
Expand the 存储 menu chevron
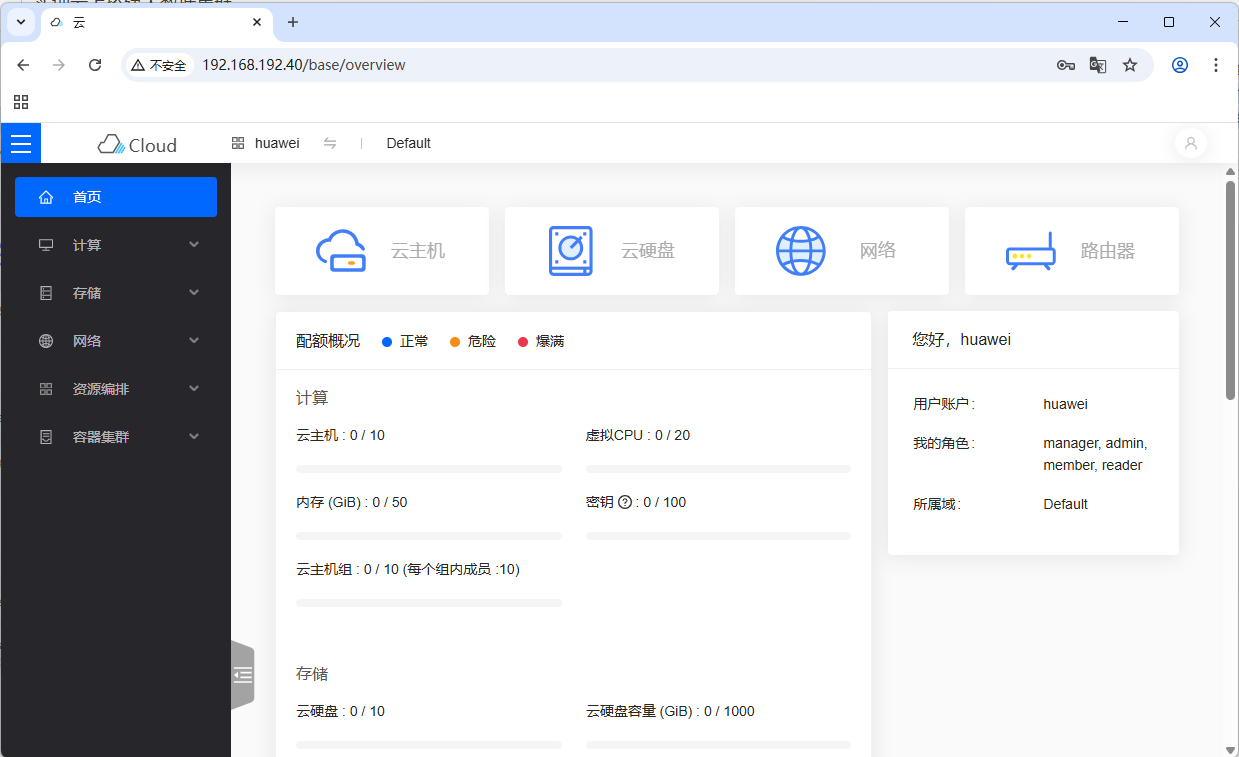[x=194, y=293]
